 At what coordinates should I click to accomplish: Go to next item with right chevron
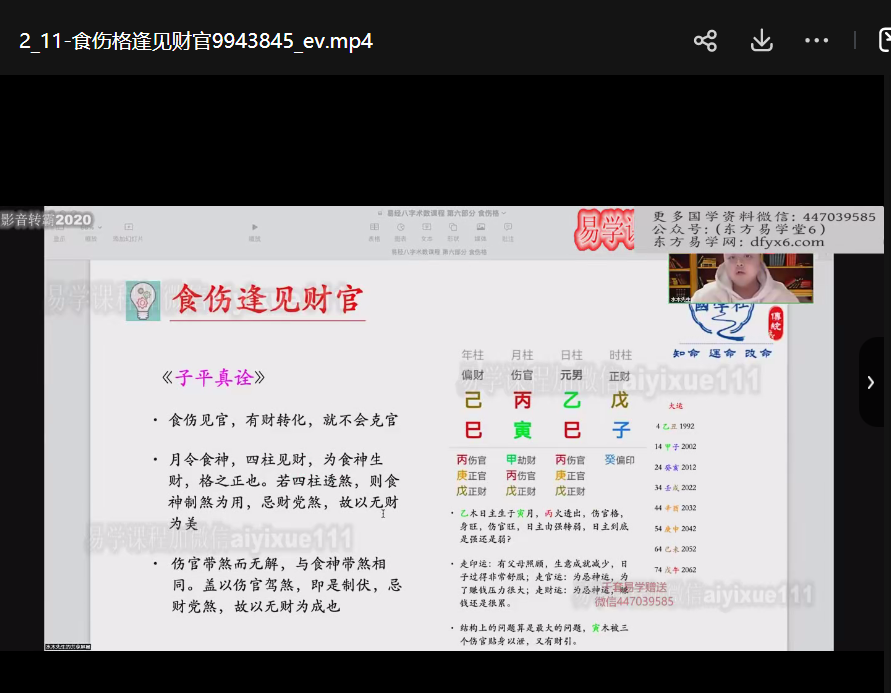click(x=871, y=382)
